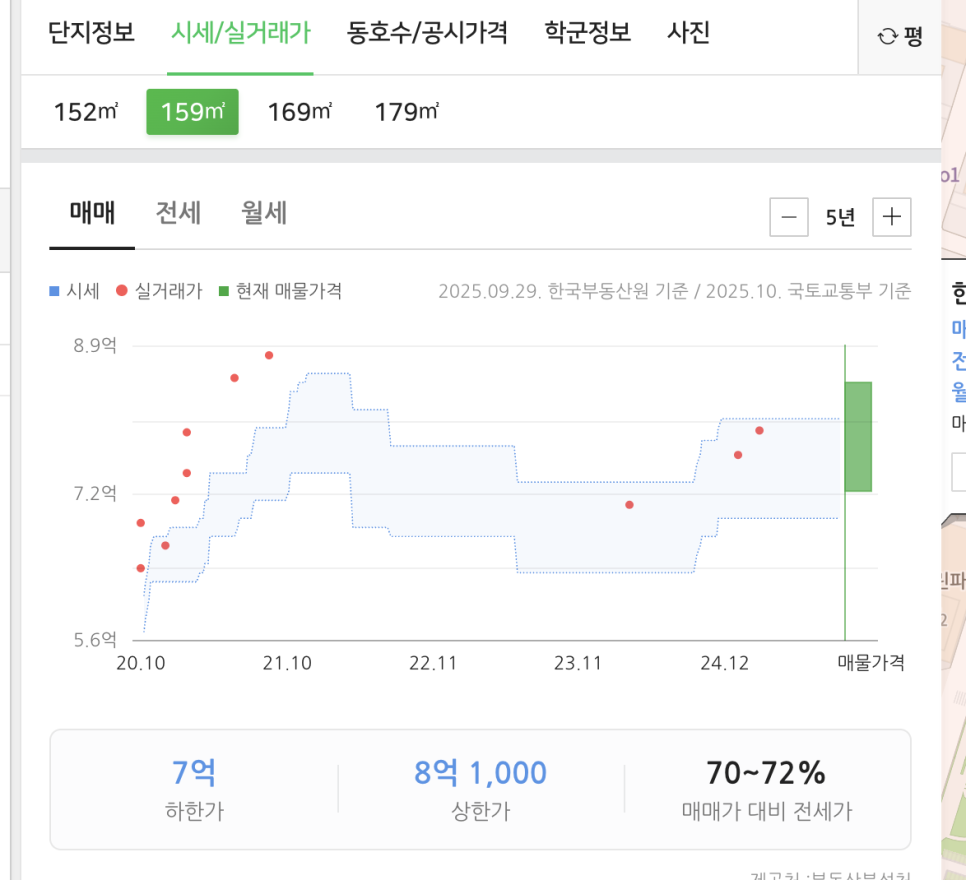Switch to the 월세 price tab
The height and width of the screenshot is (880, 966).
[x=264, y=213]
